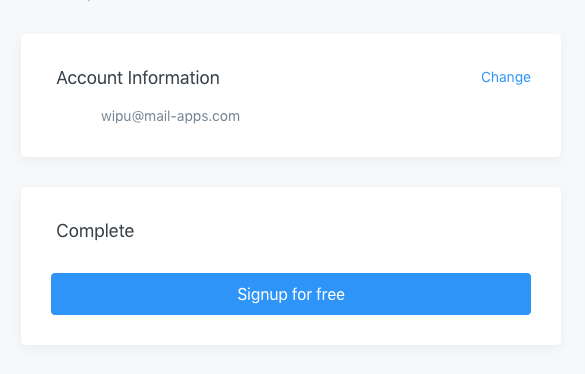Click 'mail-apps.com' portion of email address

192,116
